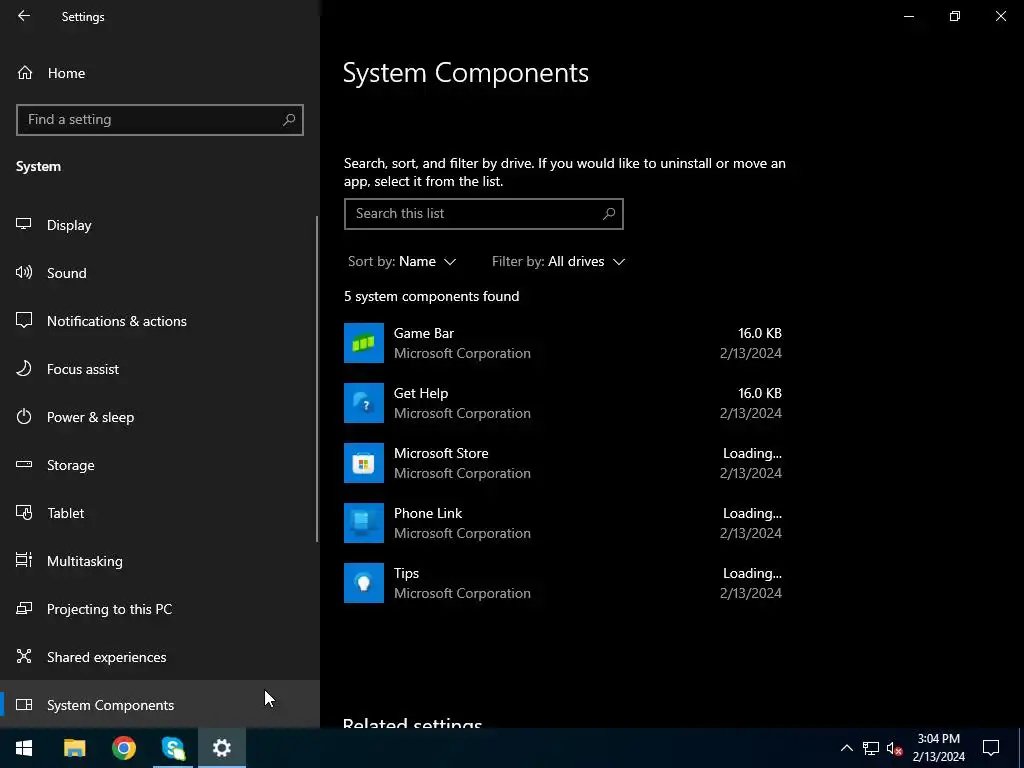
Task: Click the network tray icon
Action: 871,748
